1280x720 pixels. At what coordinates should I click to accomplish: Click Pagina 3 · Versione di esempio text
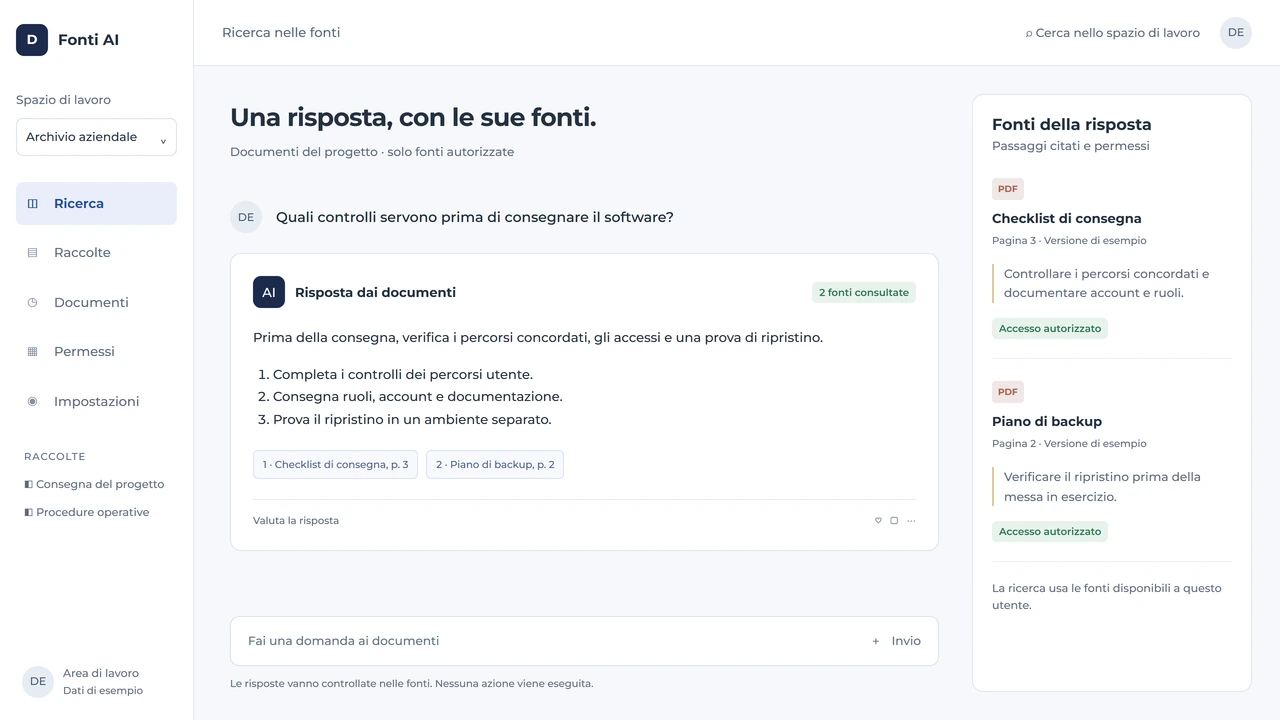pos(1069,241)
